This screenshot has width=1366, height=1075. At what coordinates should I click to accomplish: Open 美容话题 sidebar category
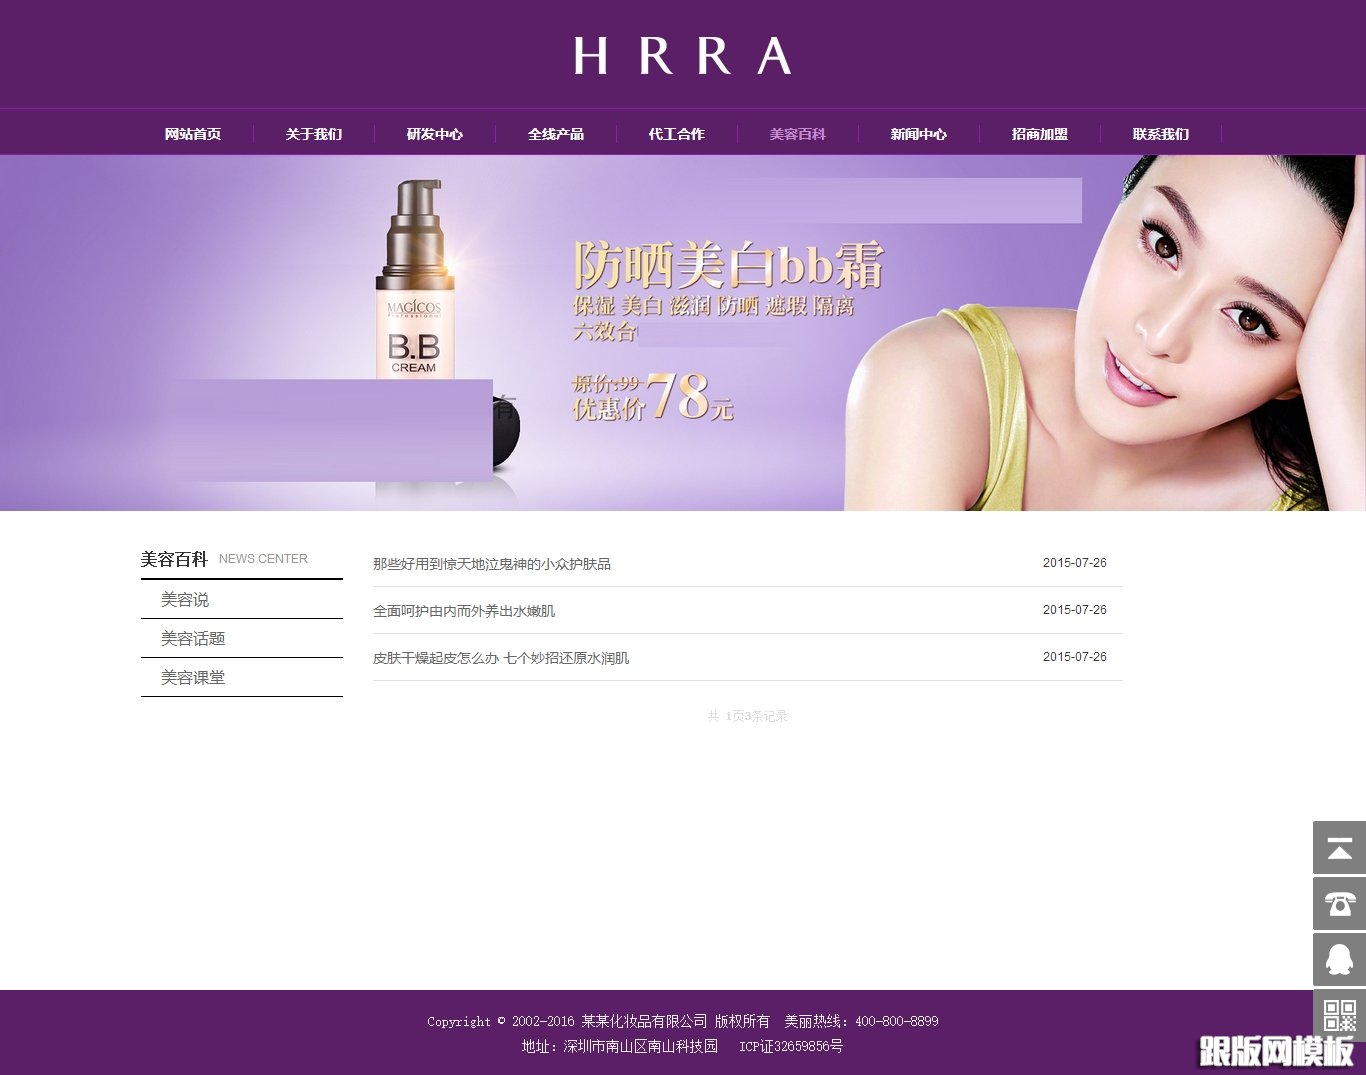click(193, 639)
